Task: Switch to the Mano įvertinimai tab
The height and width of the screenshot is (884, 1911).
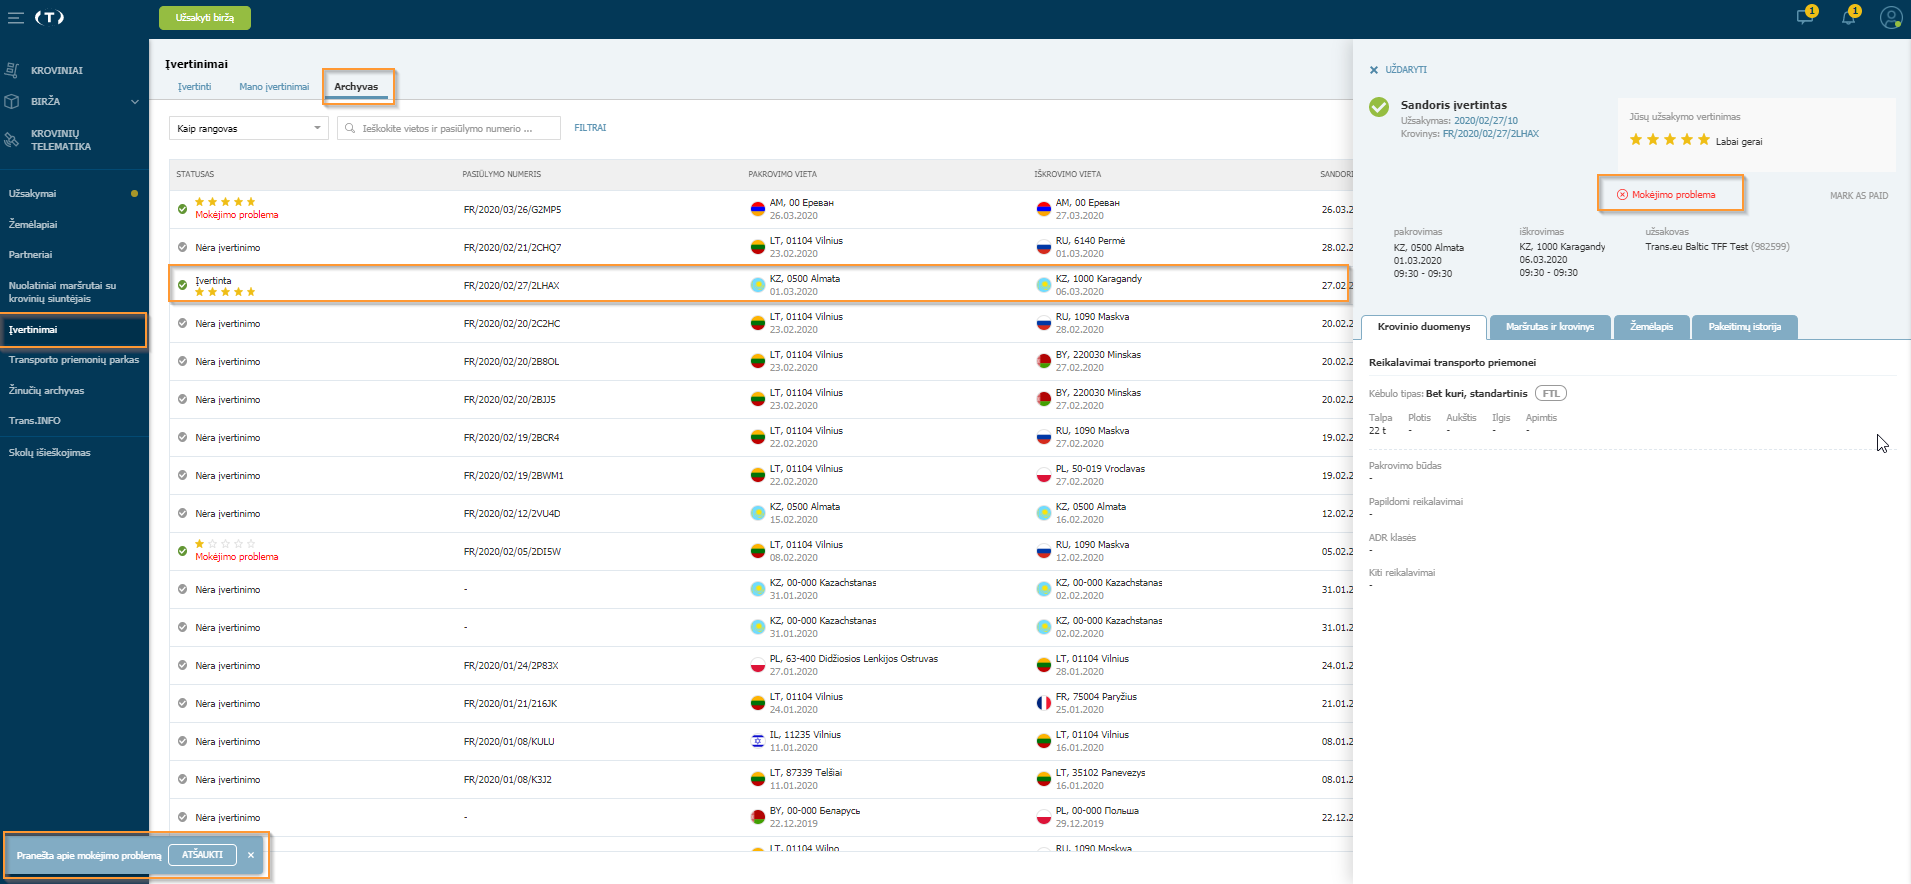Action: pyautogui.click(x=274, y=87)
